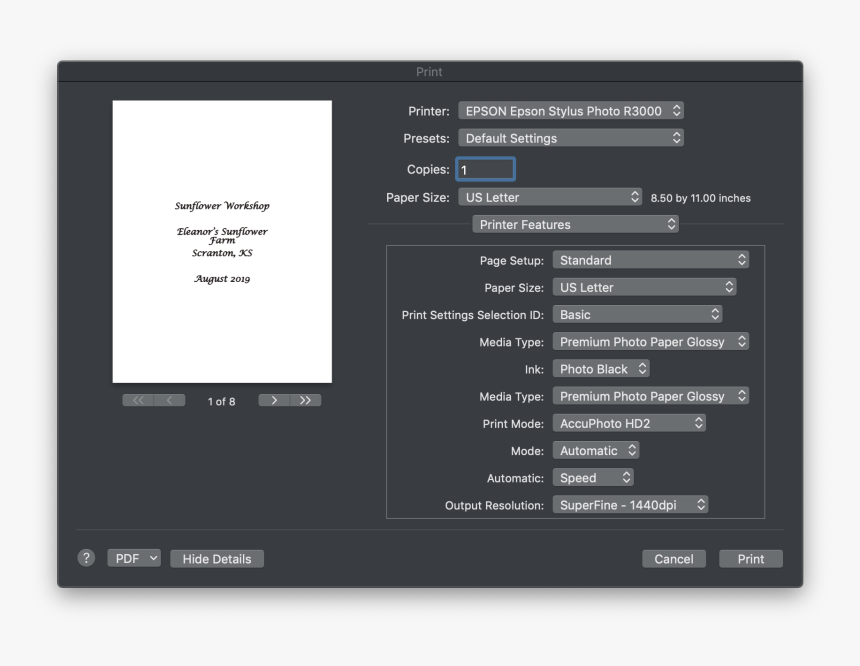Go to previous page in preview

pyautogui.click(x=169, y=401)
